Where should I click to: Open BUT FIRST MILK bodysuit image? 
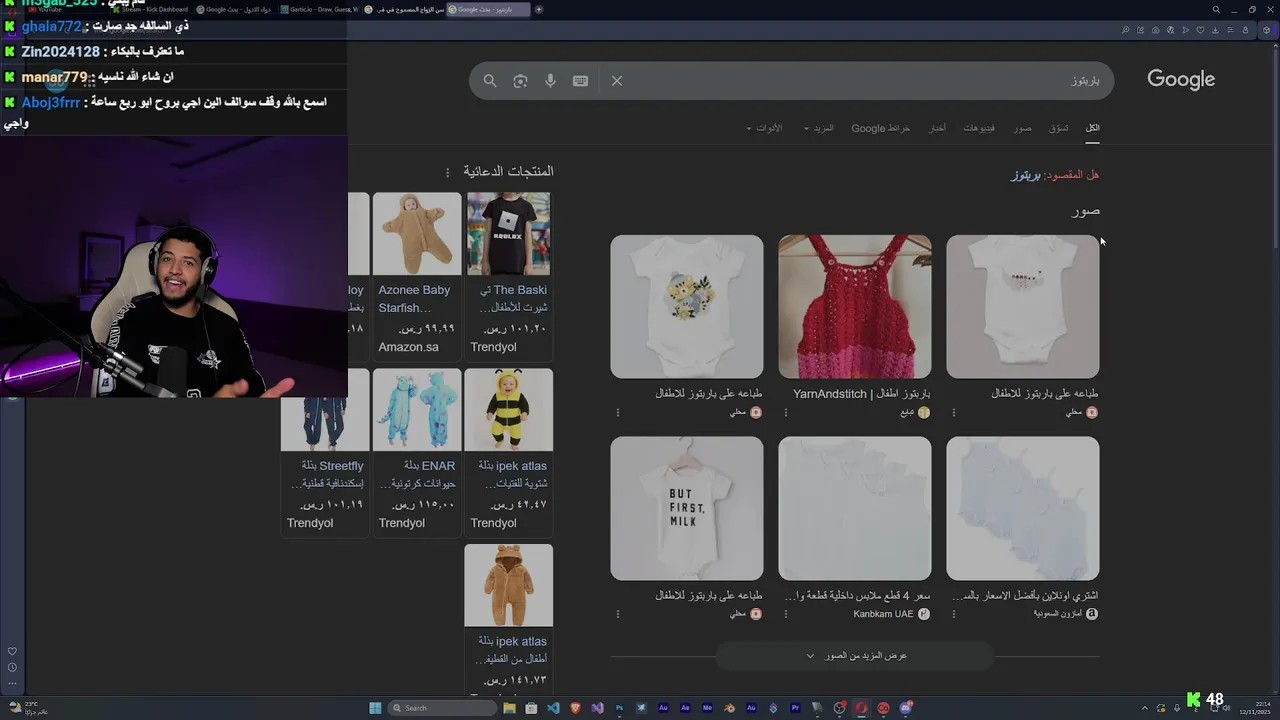[x=687, y=508]
